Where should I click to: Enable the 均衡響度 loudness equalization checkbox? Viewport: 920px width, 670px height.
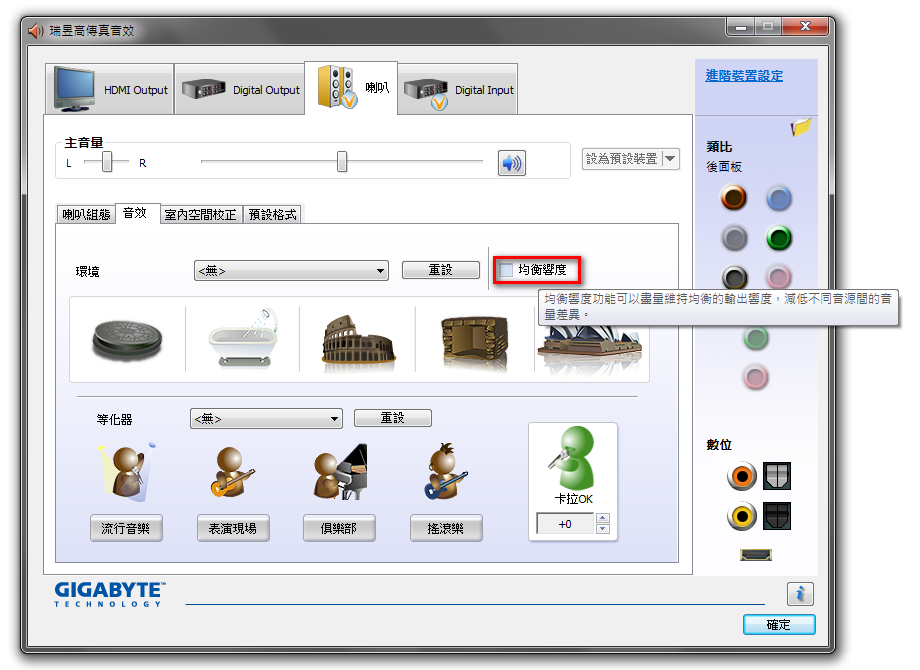click(x=506, y=270)
